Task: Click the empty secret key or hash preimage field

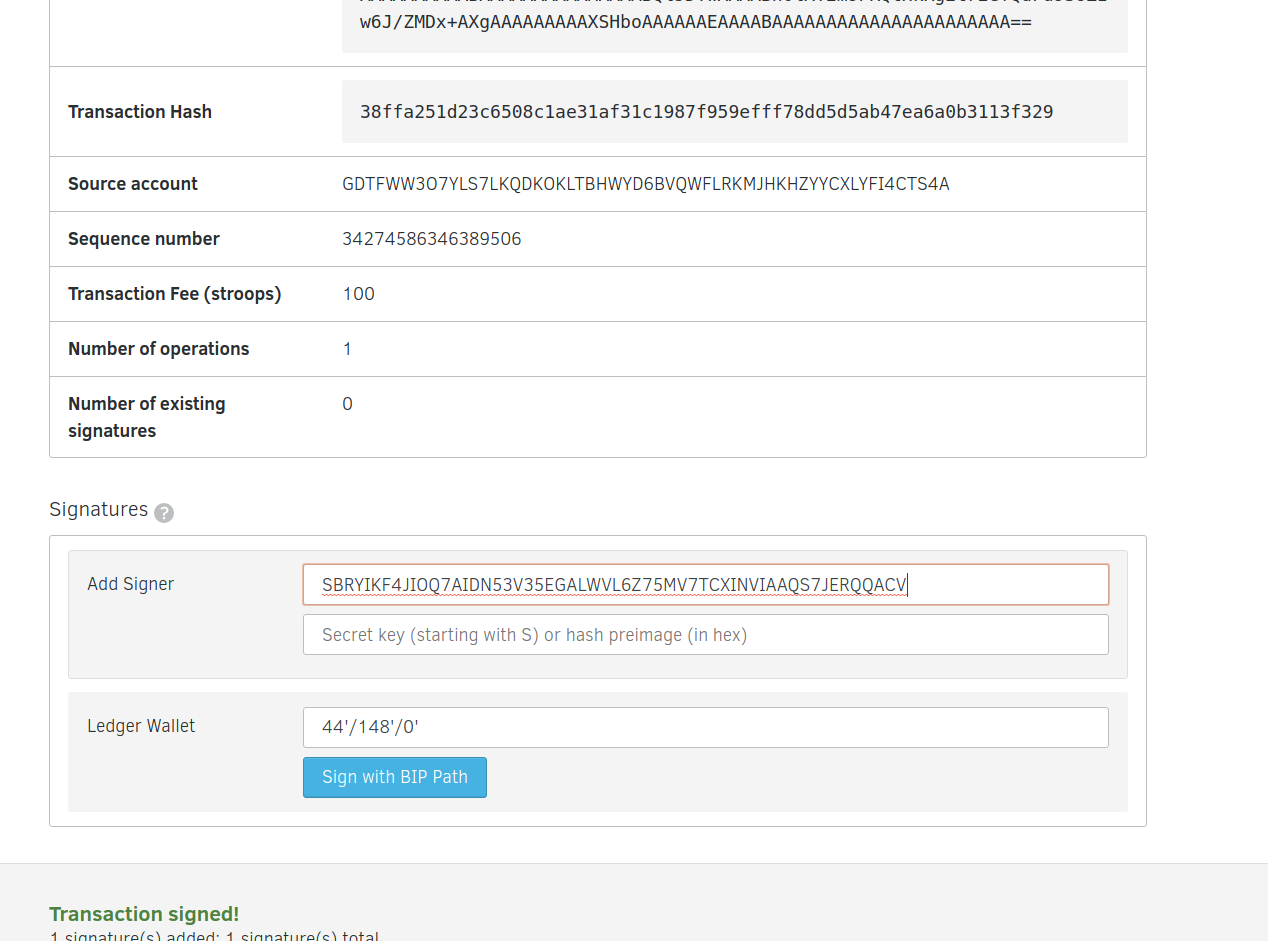Action: click(705, 635)
